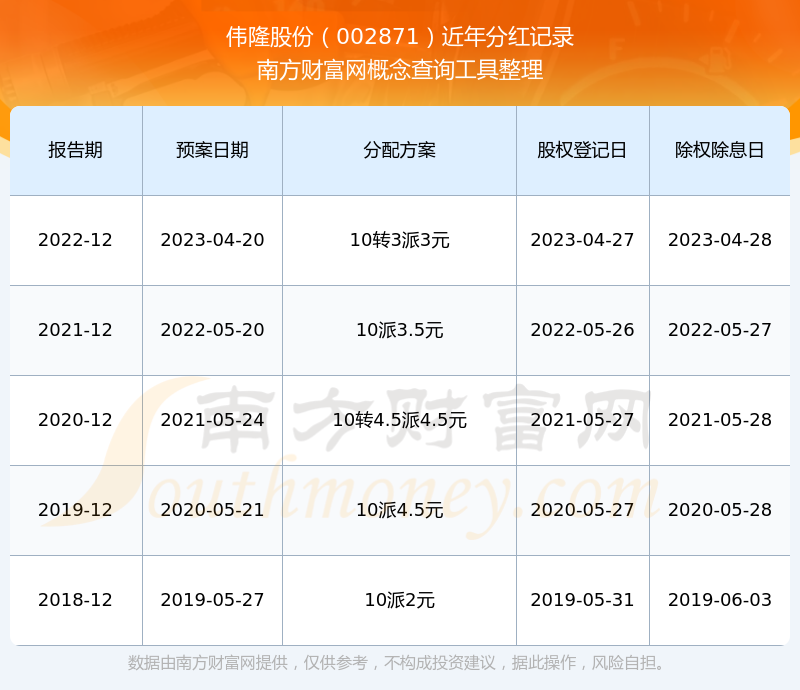Click the proposal date 2023-04-20
Viewport: 800px width, 690px height.
[212, 240]
